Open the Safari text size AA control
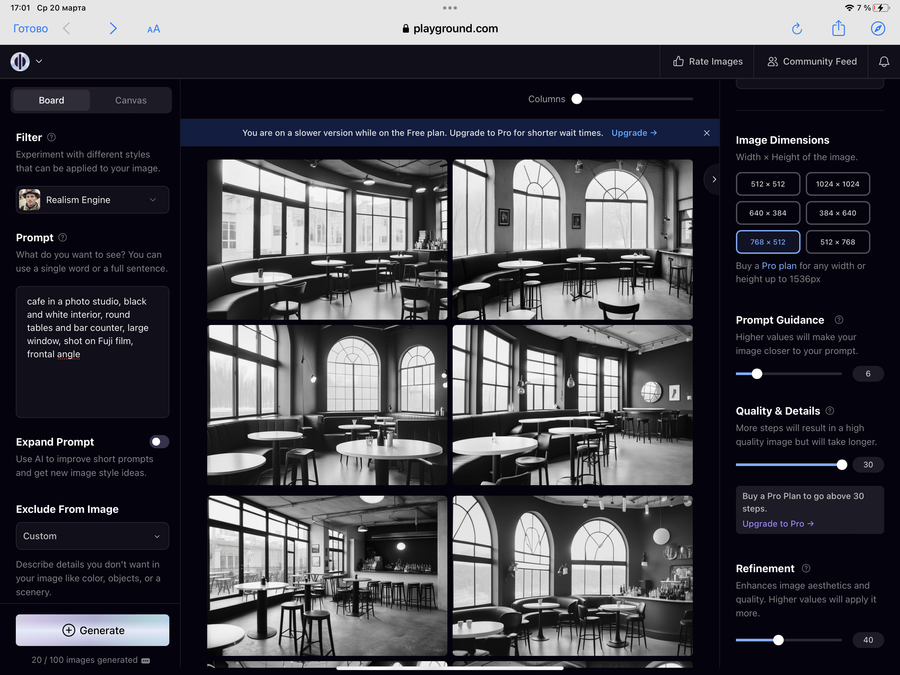 coord(153,29)
